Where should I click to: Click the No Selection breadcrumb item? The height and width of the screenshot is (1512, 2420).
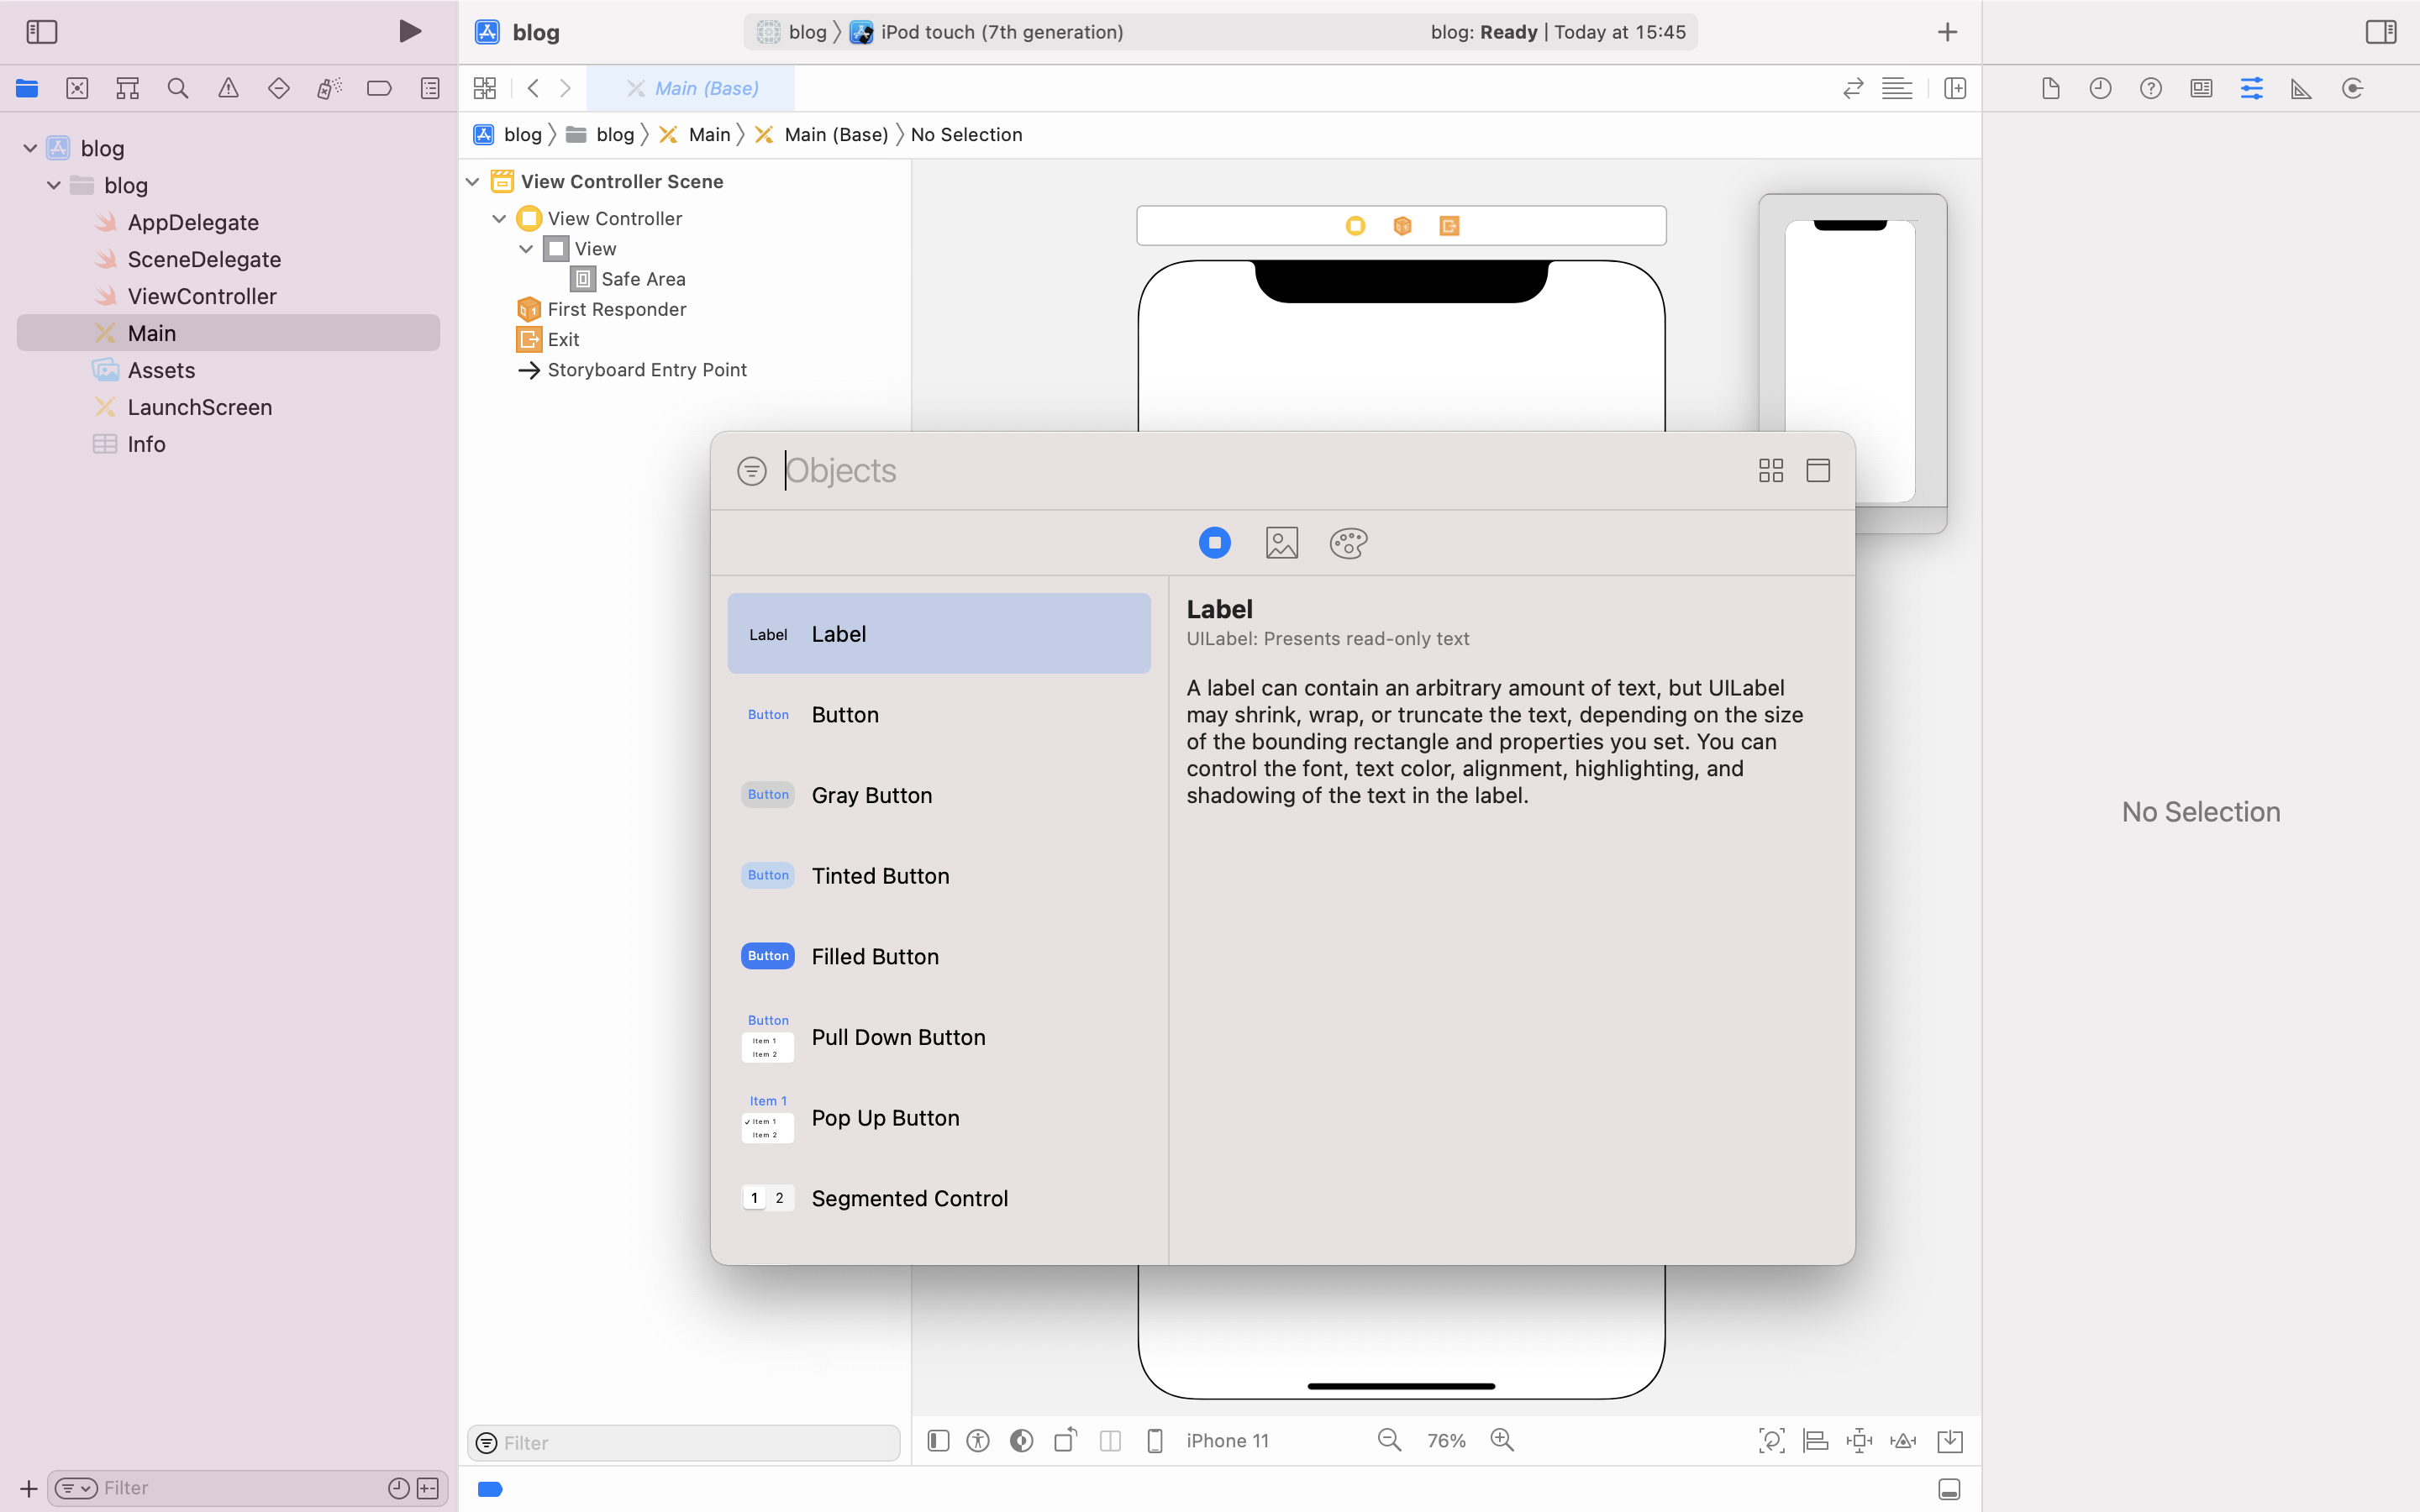click(x=965, y=133)
